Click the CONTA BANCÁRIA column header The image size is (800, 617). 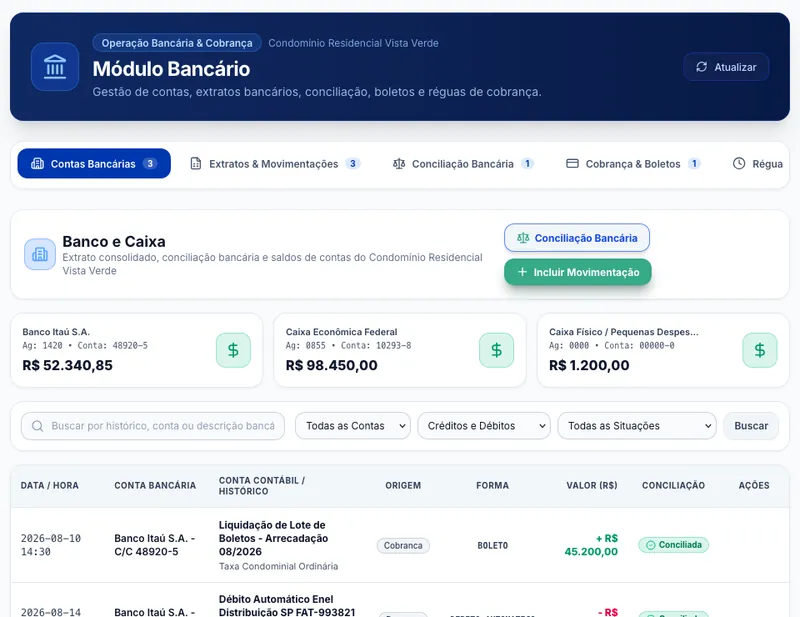tap(155, 485)
